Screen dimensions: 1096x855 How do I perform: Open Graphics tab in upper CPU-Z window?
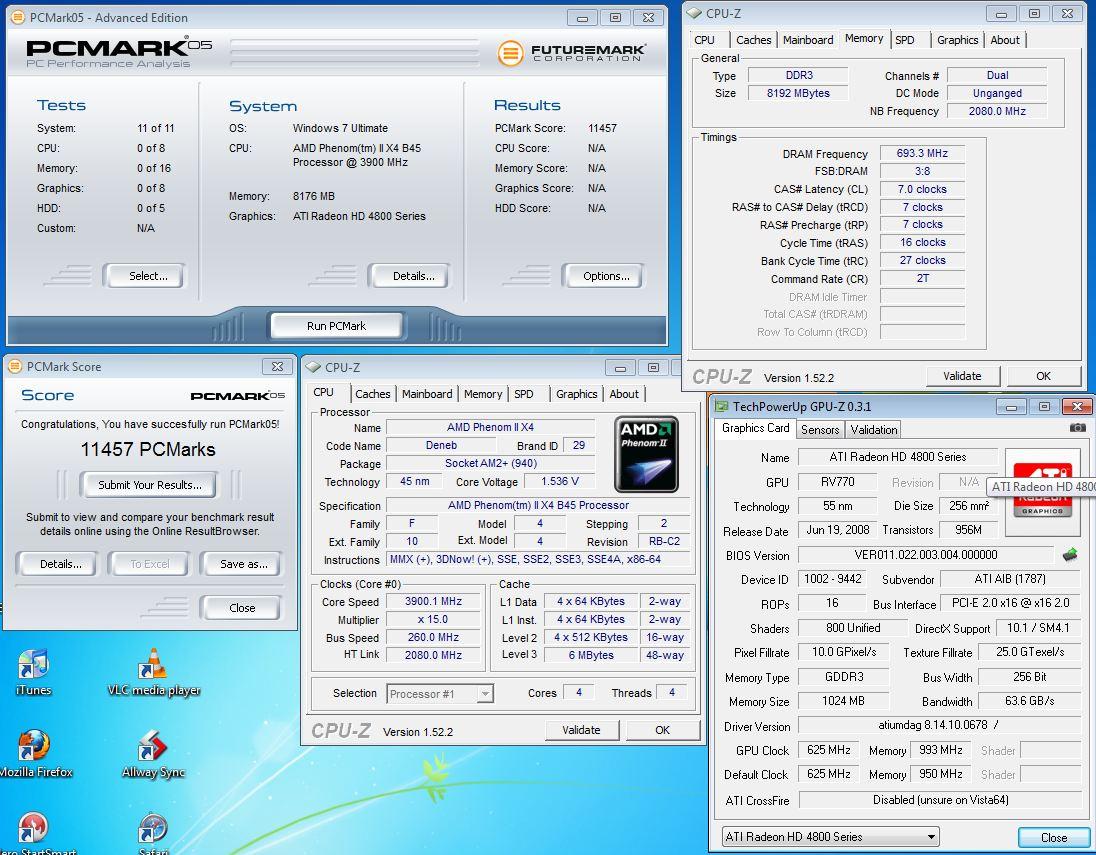pos(958,40)
